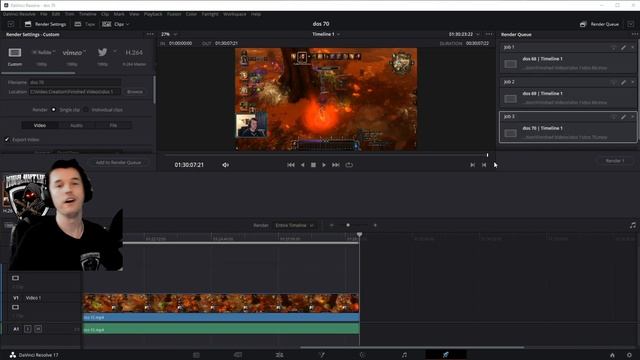Select the Single clip render option

pyautogui.click(x=53, y=110)
